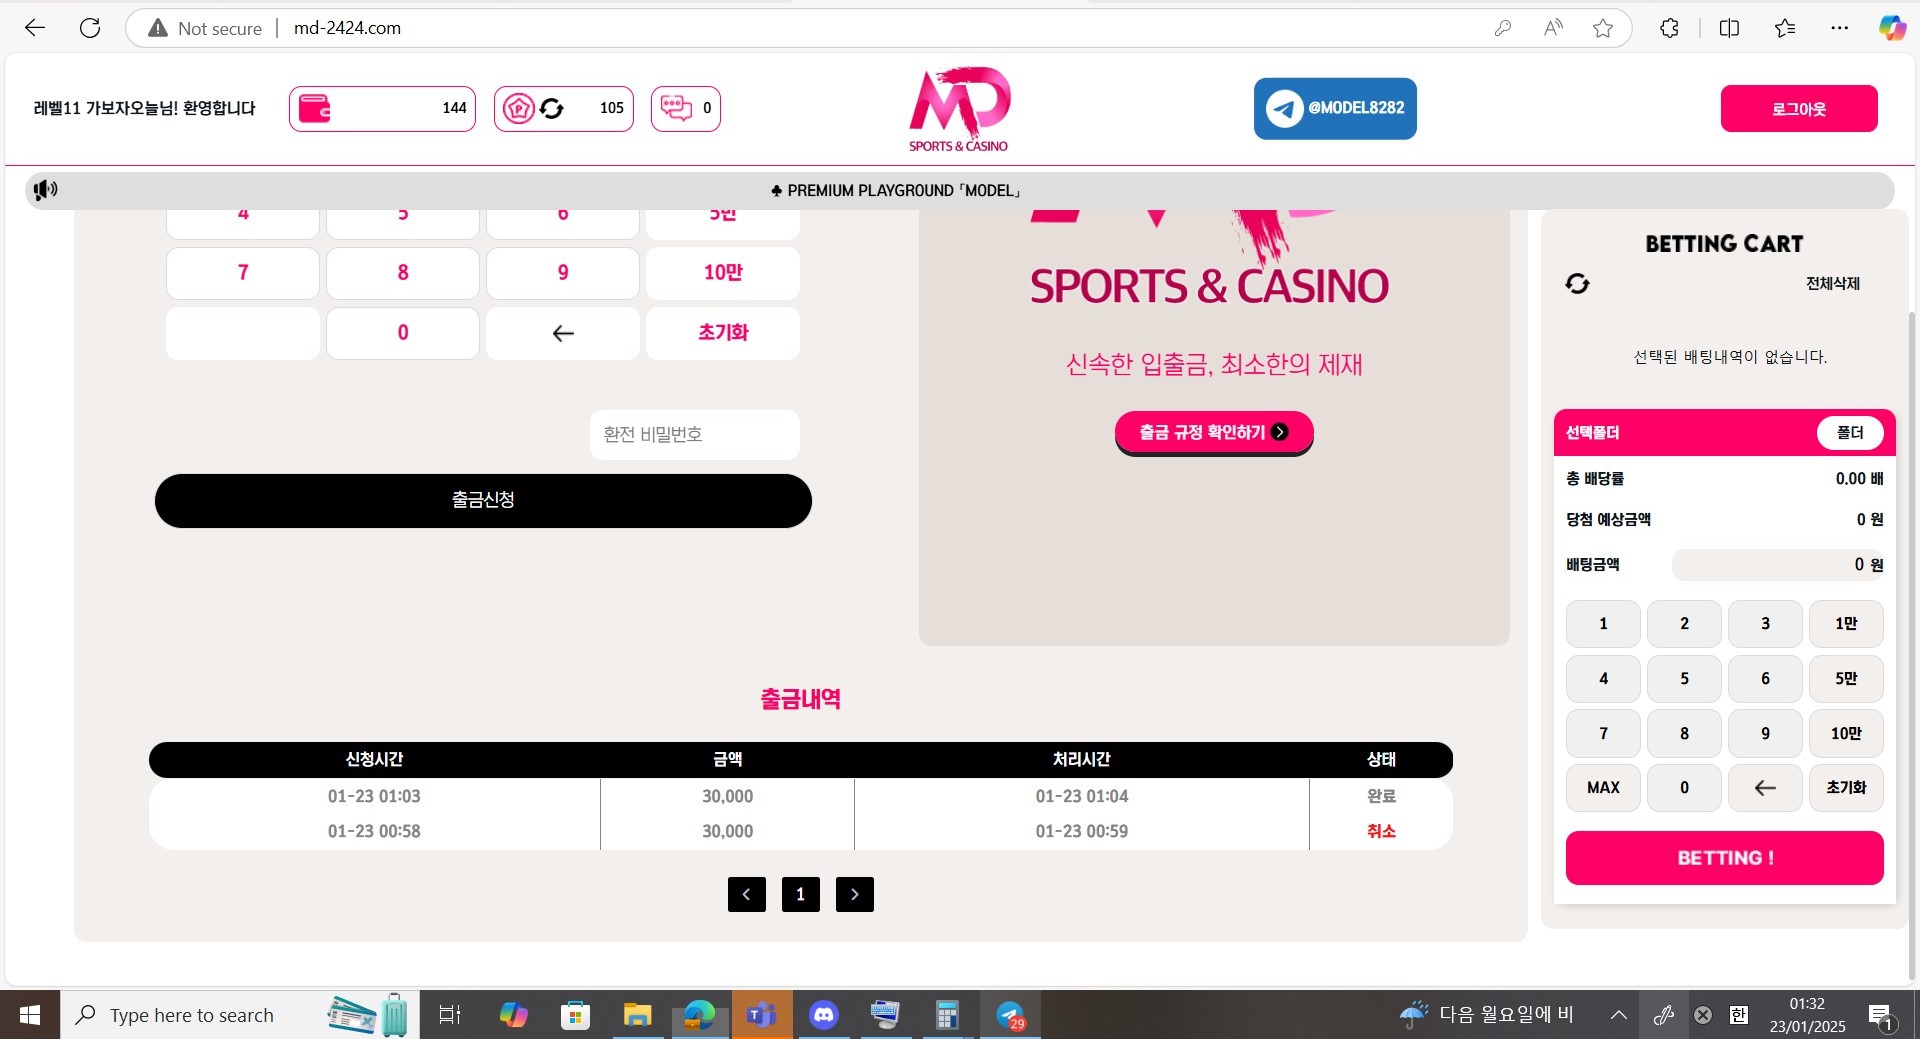Click the betting cart keypad 6

[1765, 678]
